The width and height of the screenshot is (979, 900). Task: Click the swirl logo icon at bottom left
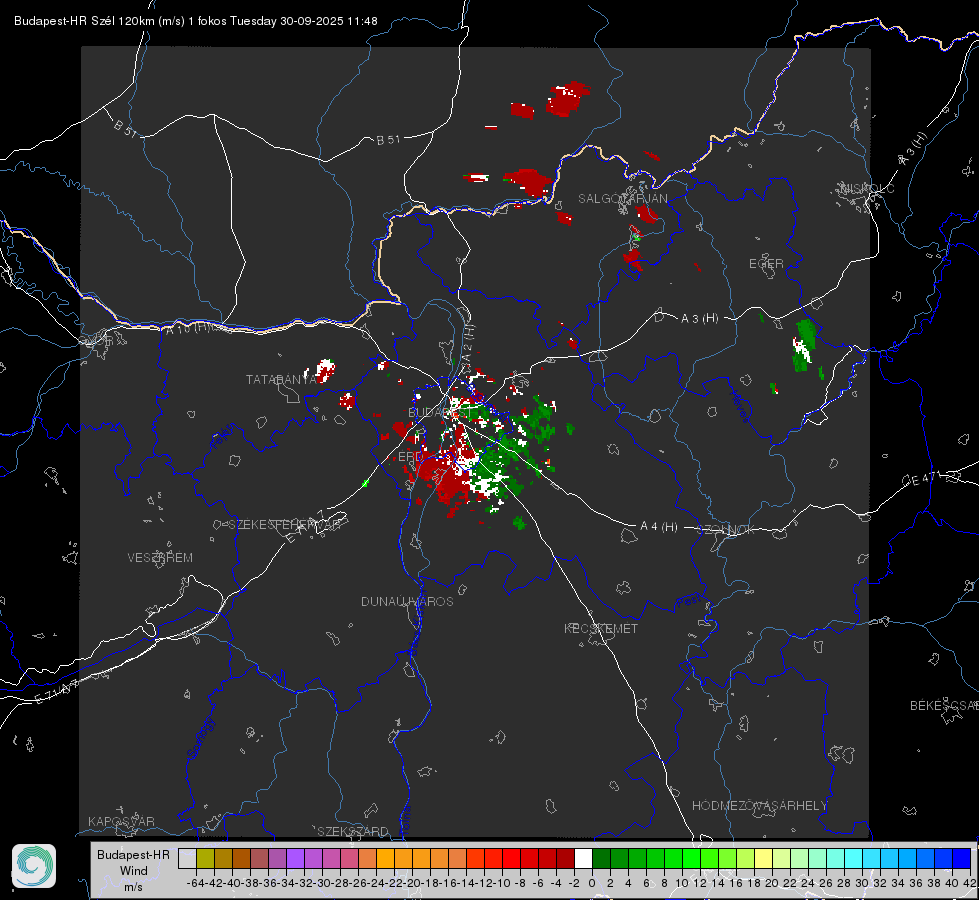coord(34,866)
